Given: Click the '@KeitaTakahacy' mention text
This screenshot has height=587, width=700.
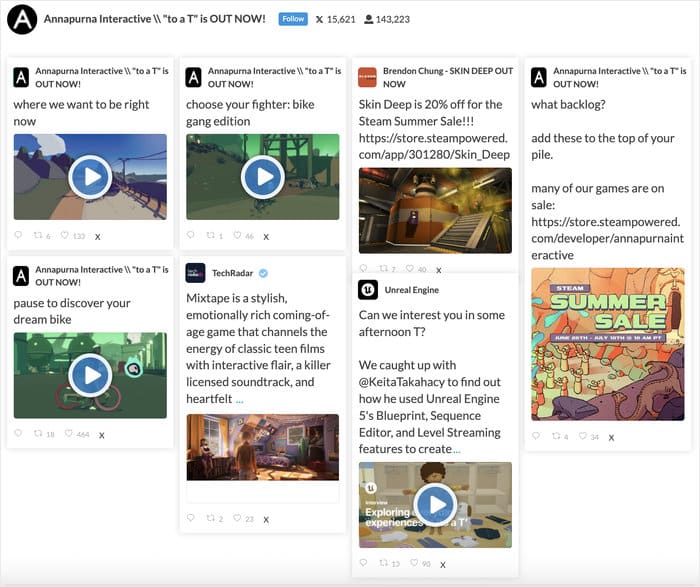Looking at the screenshot, I should pos(402,382).
